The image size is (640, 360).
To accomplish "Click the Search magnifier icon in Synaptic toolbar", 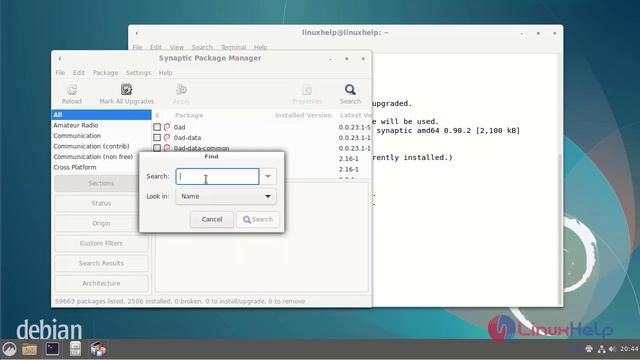I will click(350, 89).
